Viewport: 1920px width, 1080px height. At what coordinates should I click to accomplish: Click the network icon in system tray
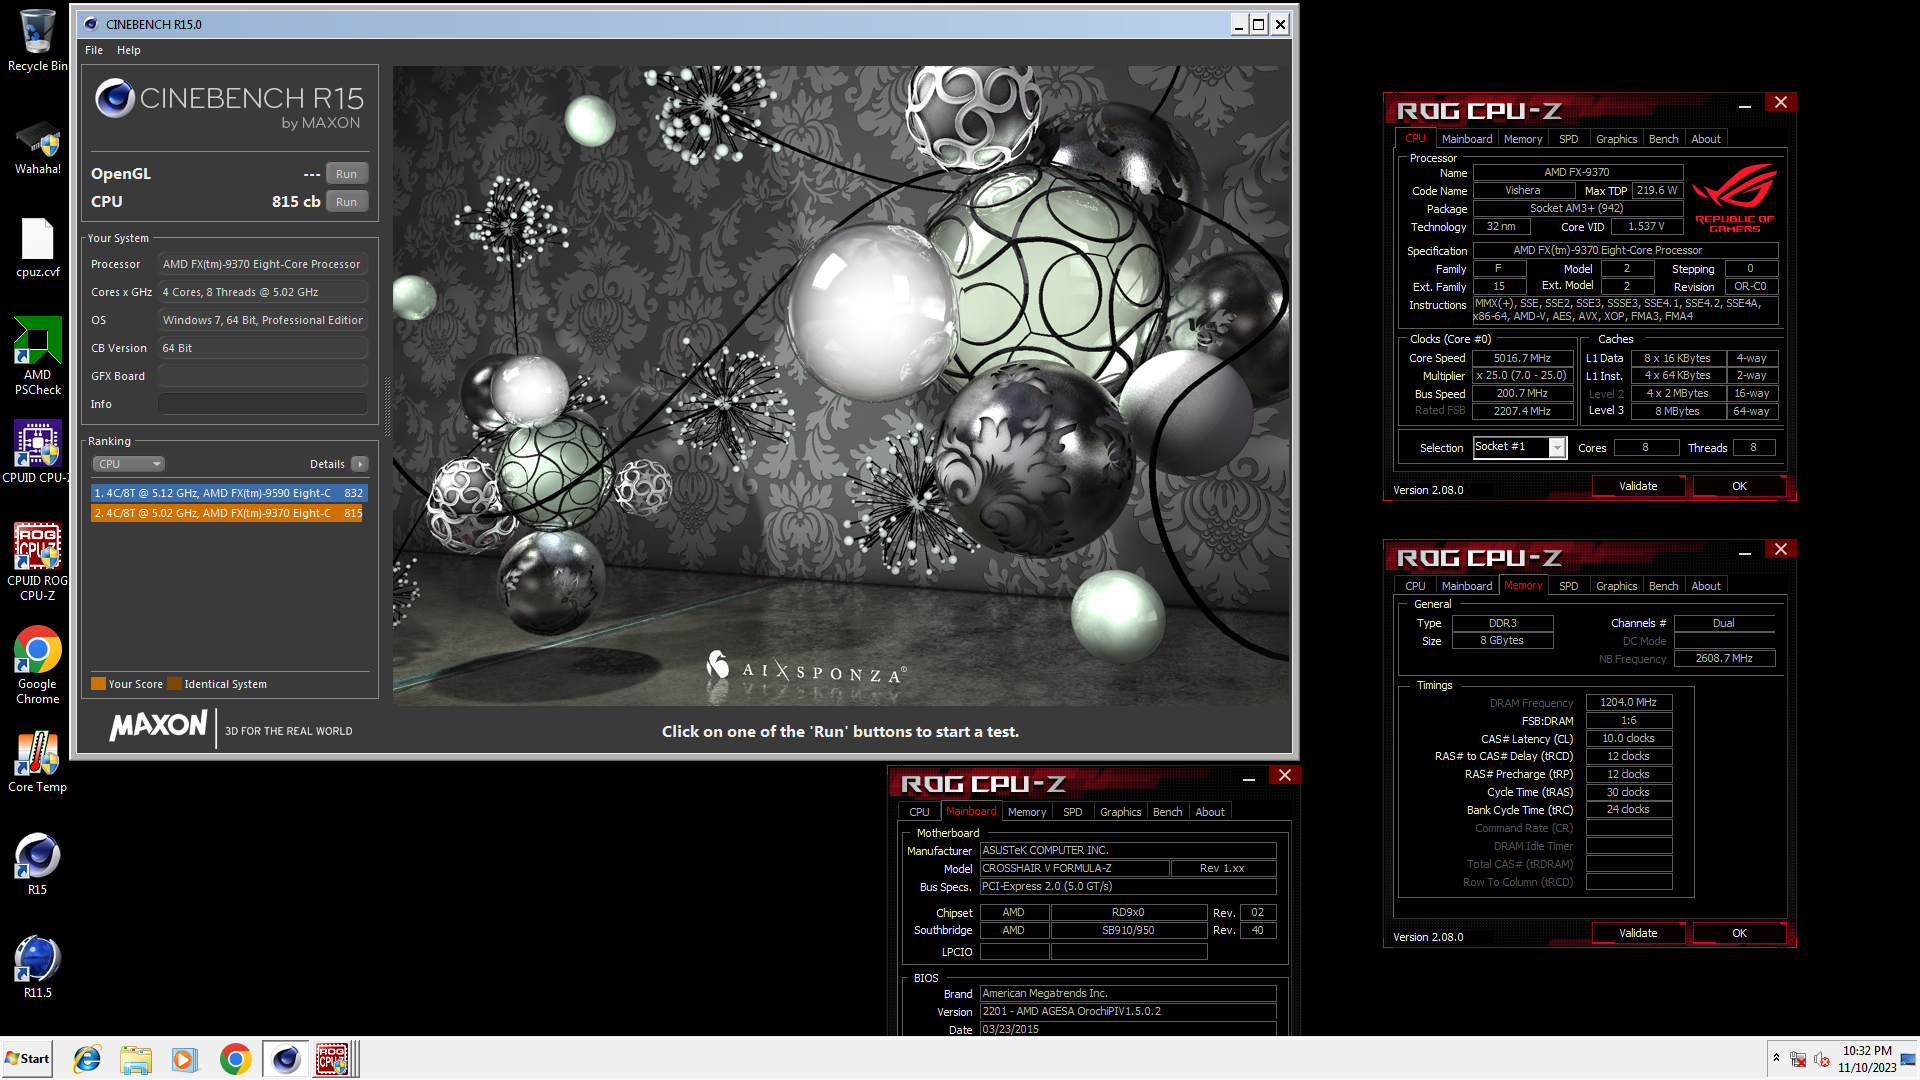pos(1797,1059)
